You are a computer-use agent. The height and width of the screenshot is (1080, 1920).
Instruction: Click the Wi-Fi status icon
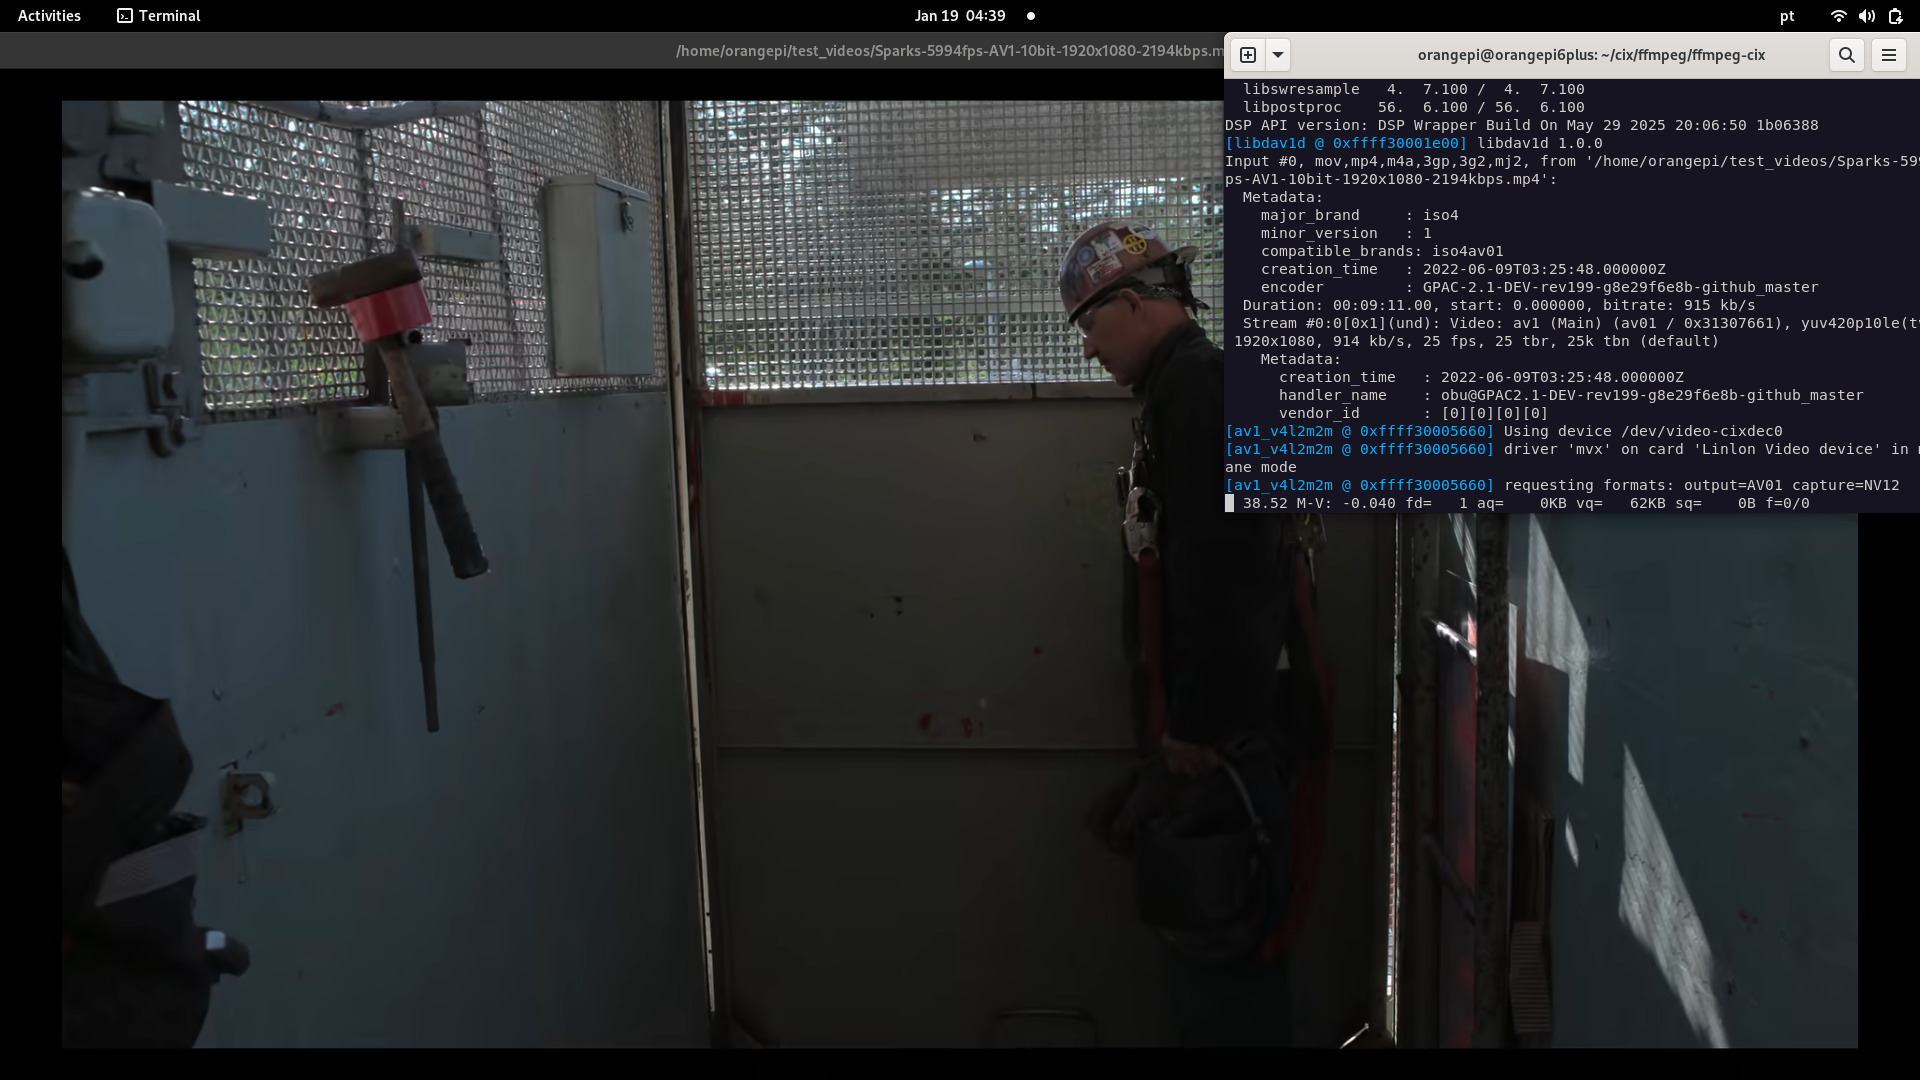click(x=1838, y=16)
